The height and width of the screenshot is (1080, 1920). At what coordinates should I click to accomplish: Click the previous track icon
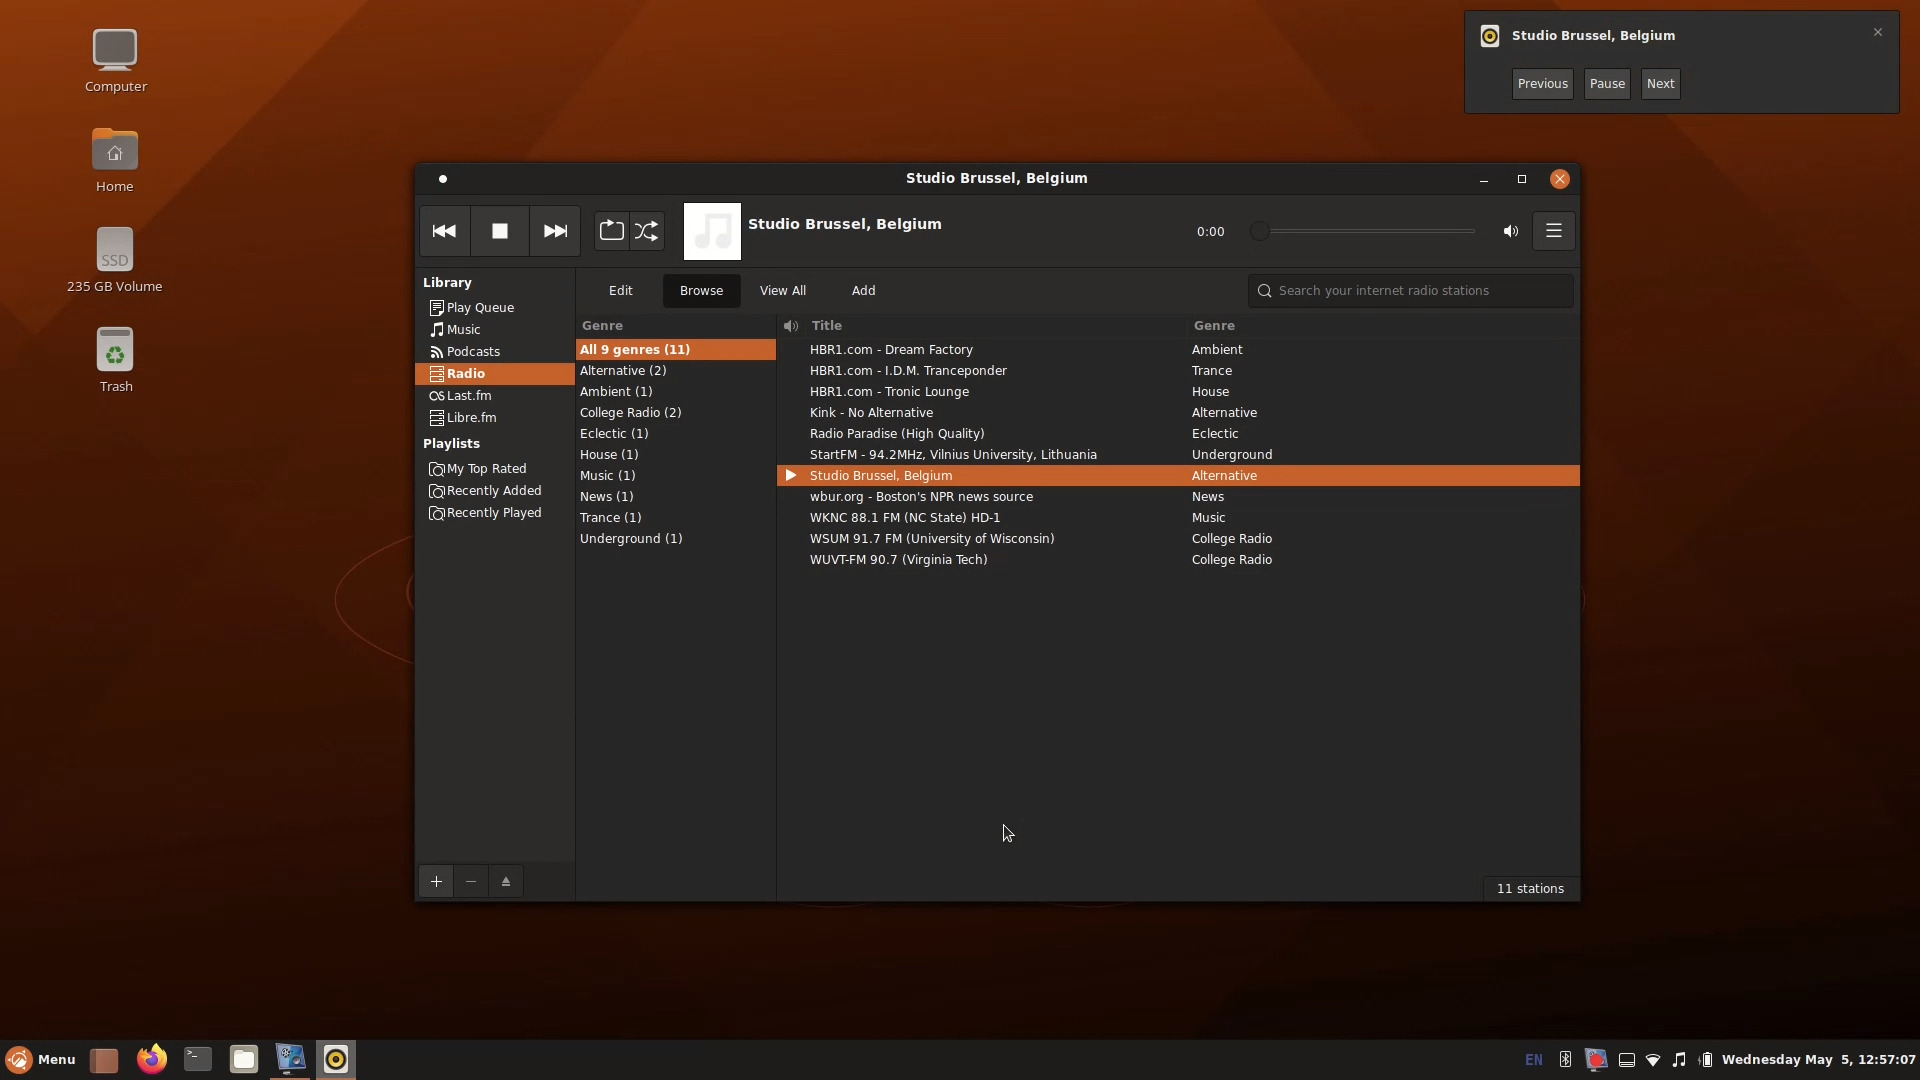click(x=444, y=231)
